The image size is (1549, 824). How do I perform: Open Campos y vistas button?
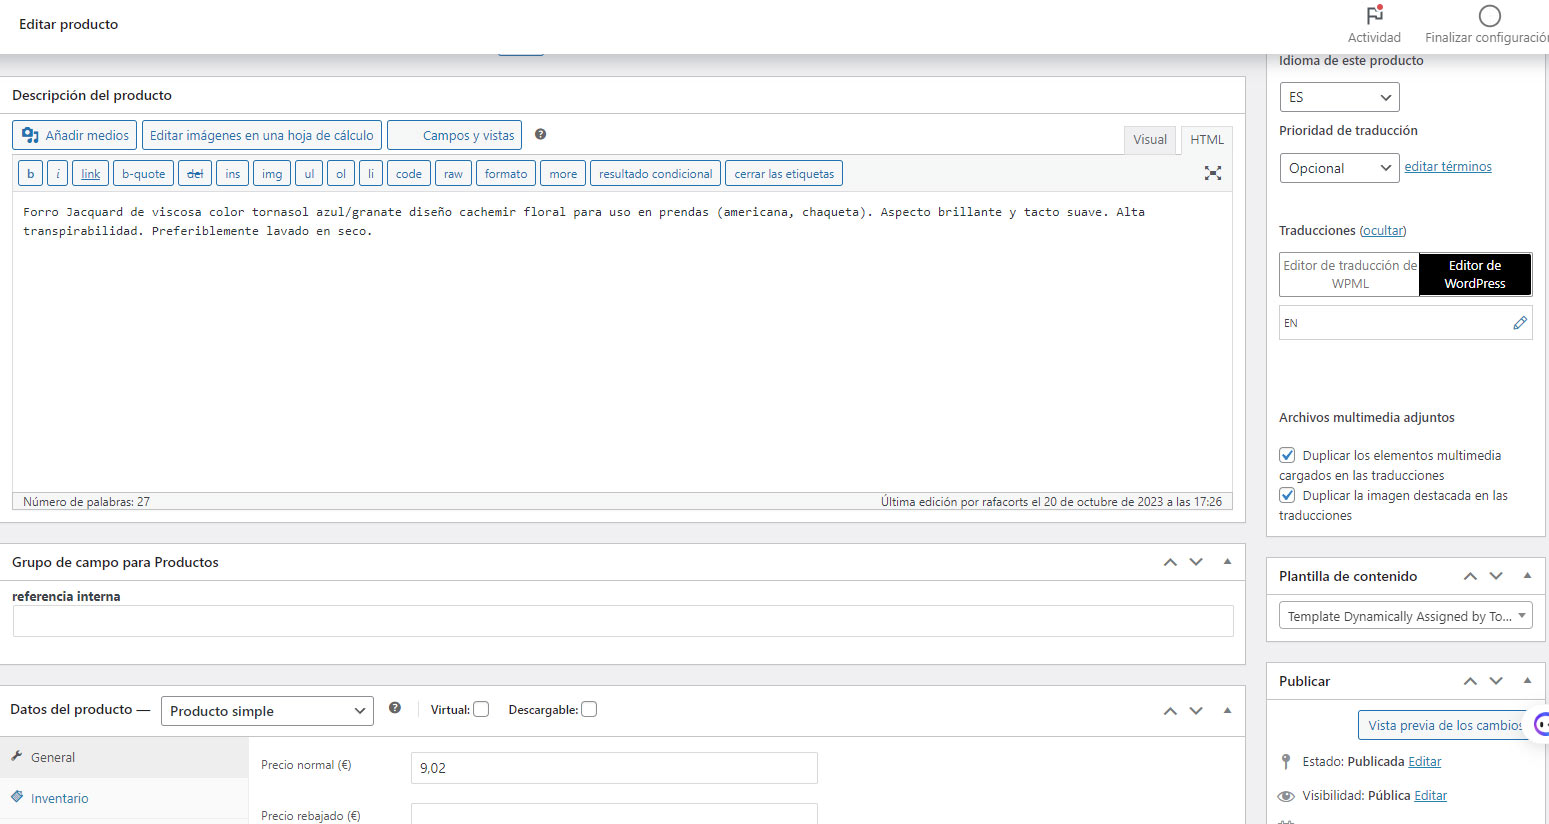click(455, 135)
